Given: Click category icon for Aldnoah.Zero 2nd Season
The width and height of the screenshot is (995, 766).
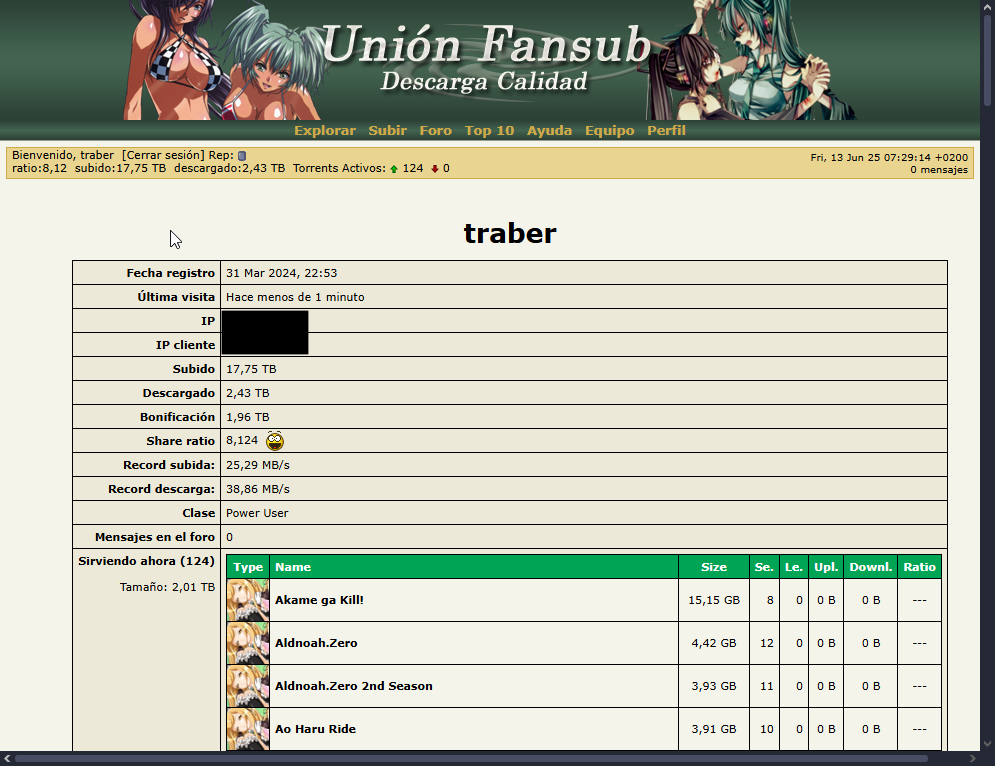Looking at the screenshot, I should point(248,686).
